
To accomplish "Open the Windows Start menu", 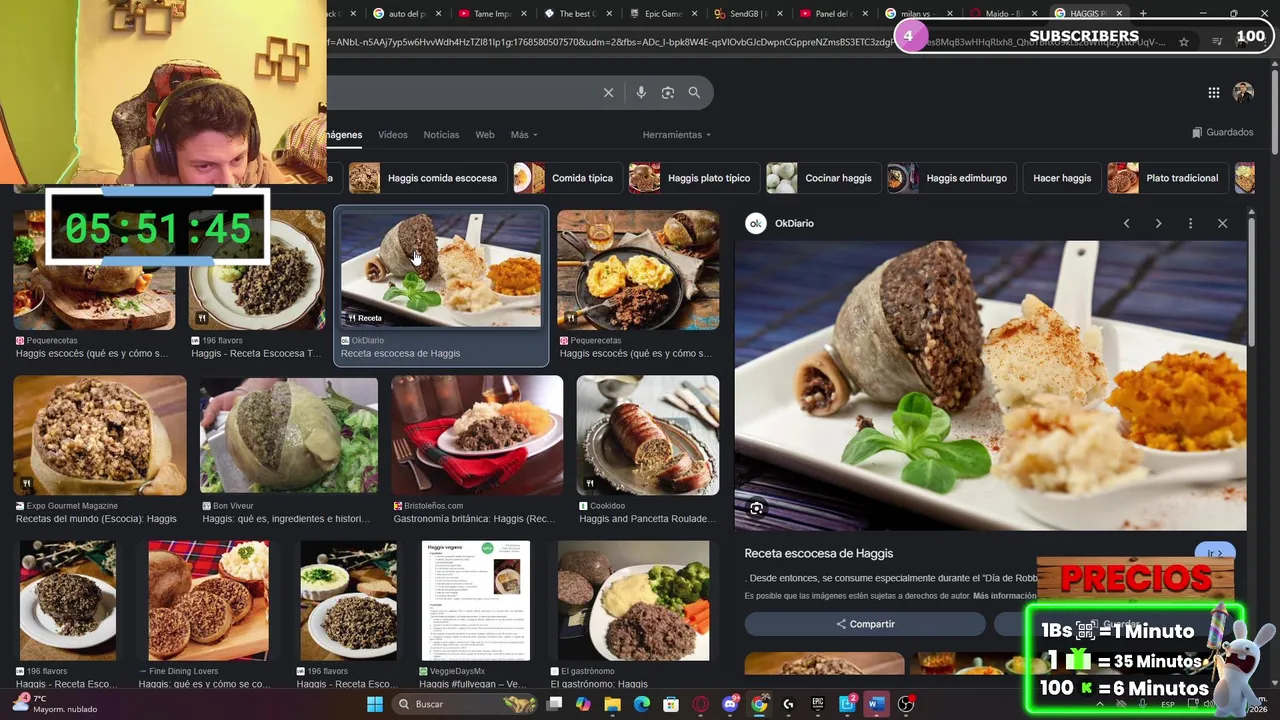I will tap(375, 704).
